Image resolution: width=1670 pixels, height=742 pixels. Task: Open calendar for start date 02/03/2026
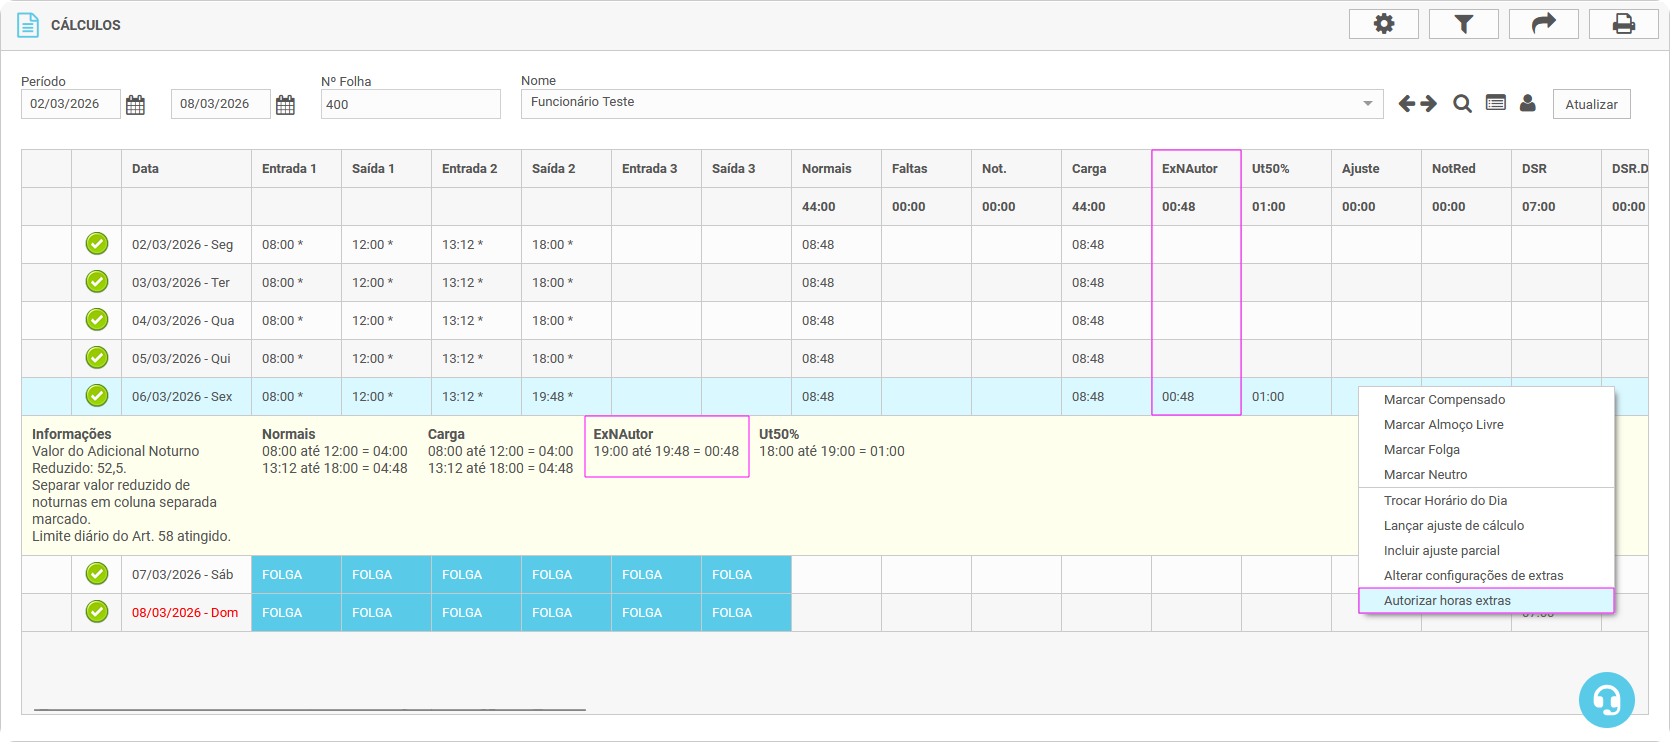point(136,105)
